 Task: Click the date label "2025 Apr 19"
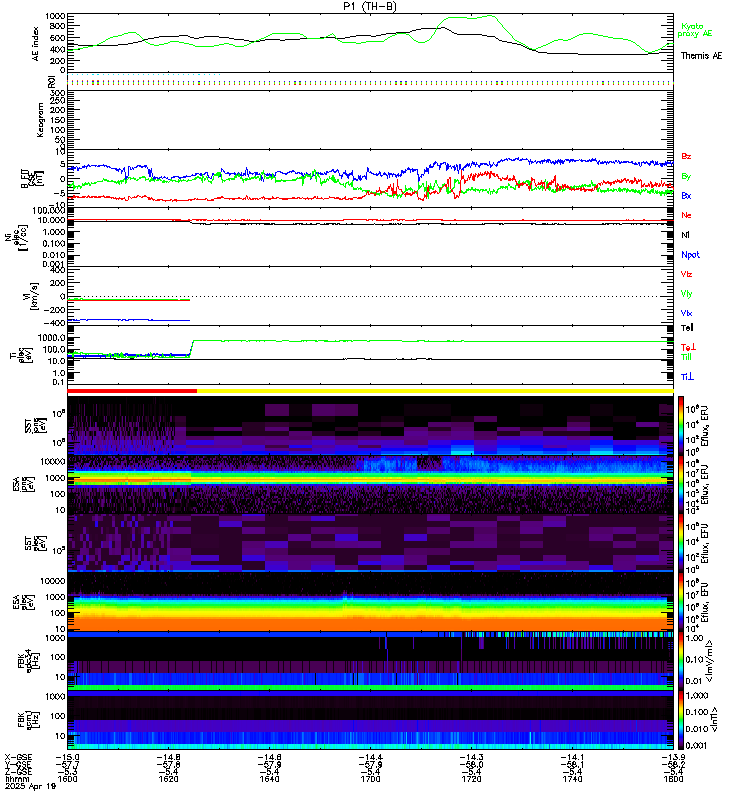tap(30, 786)
